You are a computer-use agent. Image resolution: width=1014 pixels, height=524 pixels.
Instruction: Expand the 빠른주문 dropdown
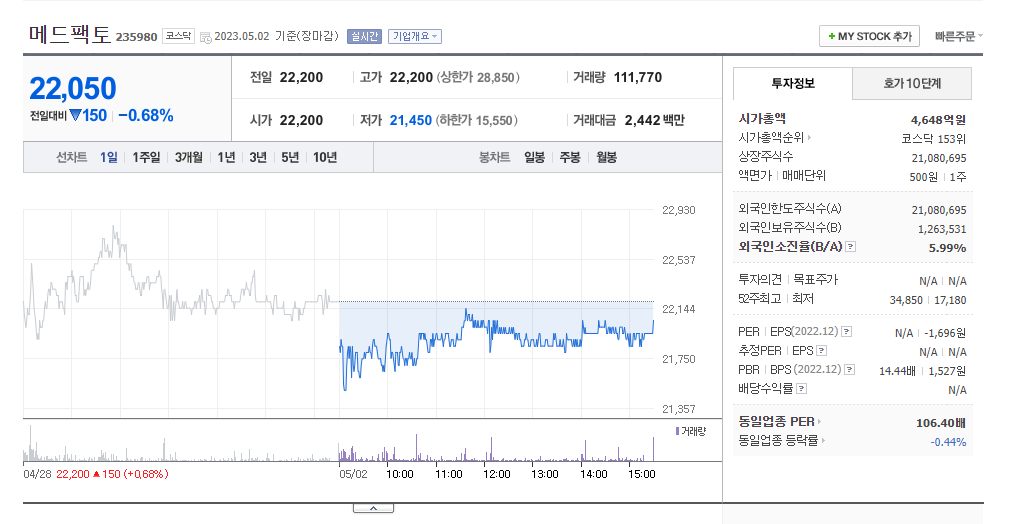click(958, 36)
